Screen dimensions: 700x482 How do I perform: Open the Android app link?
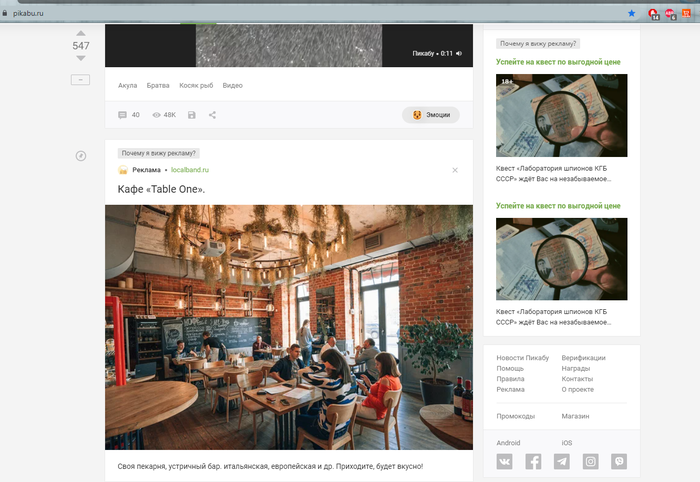click(508, 443)
